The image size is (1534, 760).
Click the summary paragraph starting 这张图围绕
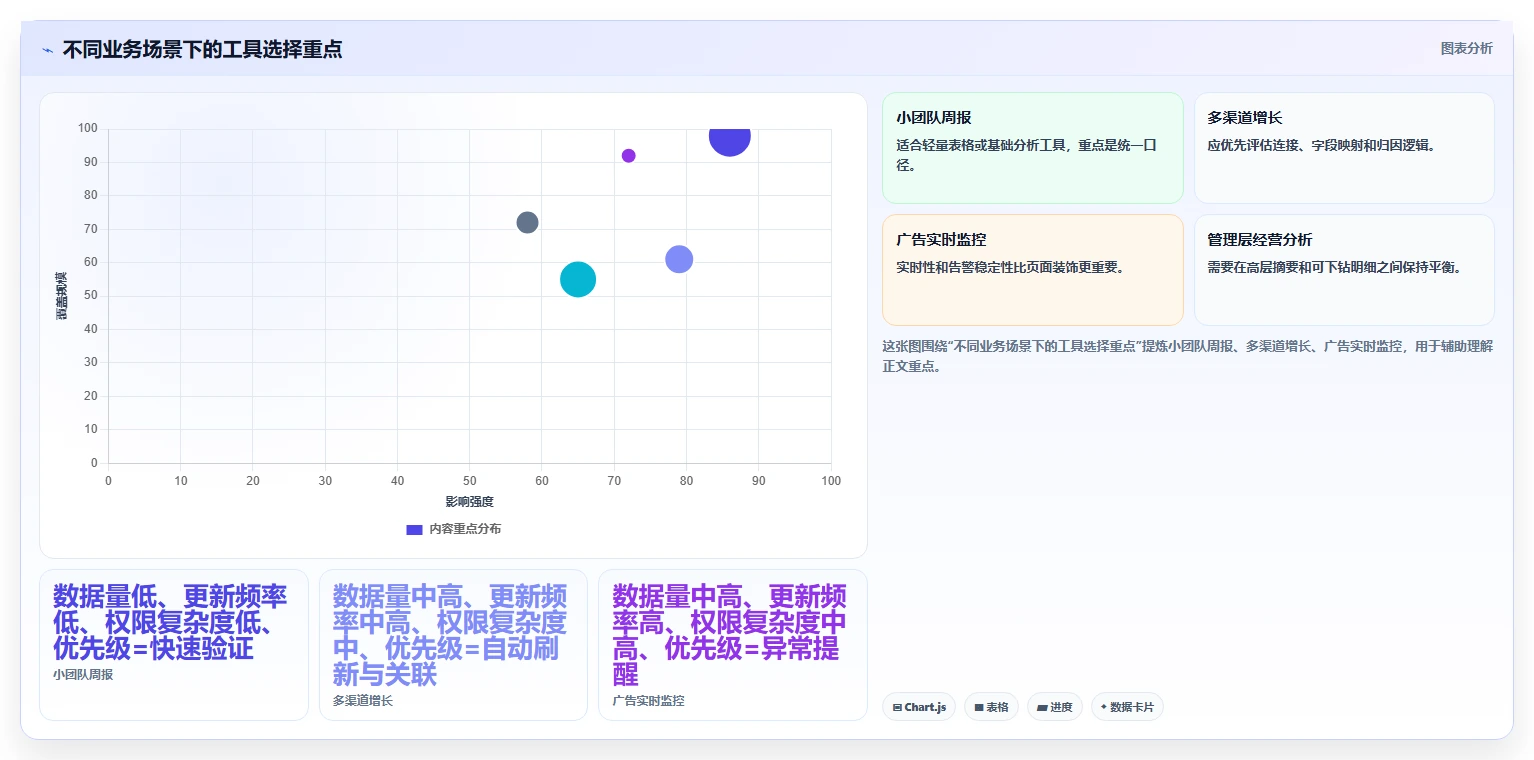pyautogui.click(x=1188, y=356)
